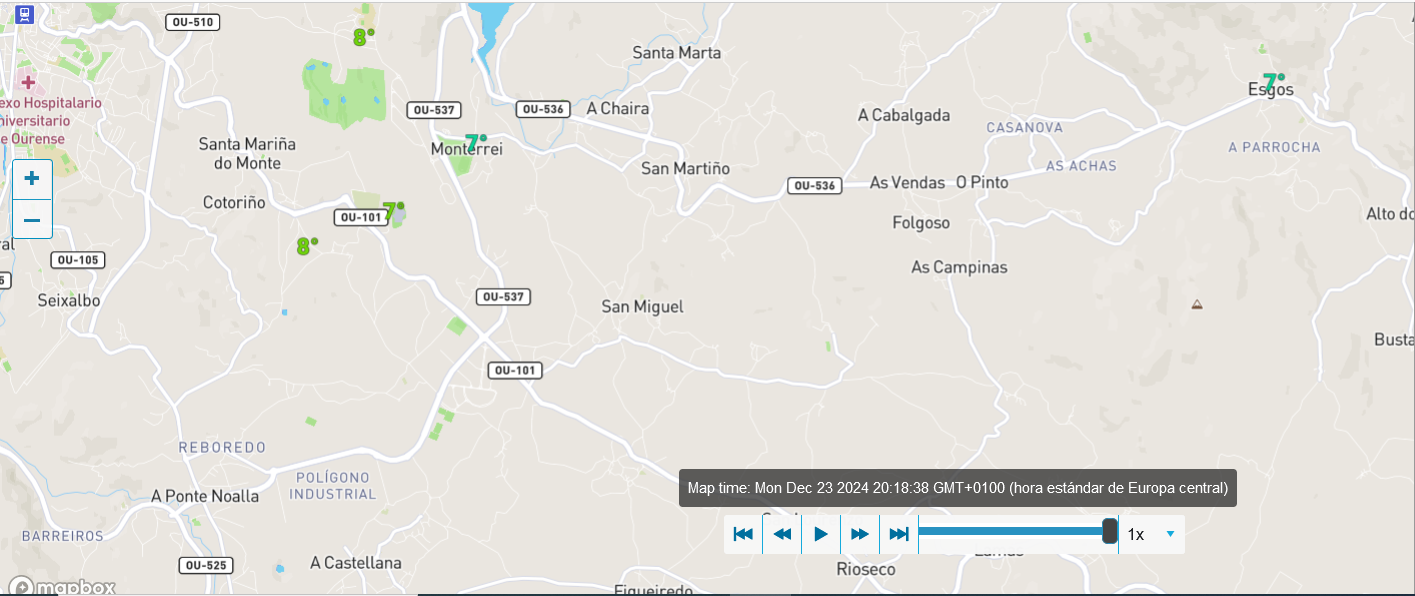Skip to start of timeline
Viewport: 1415px width, 596px height.
click(743, 534)
